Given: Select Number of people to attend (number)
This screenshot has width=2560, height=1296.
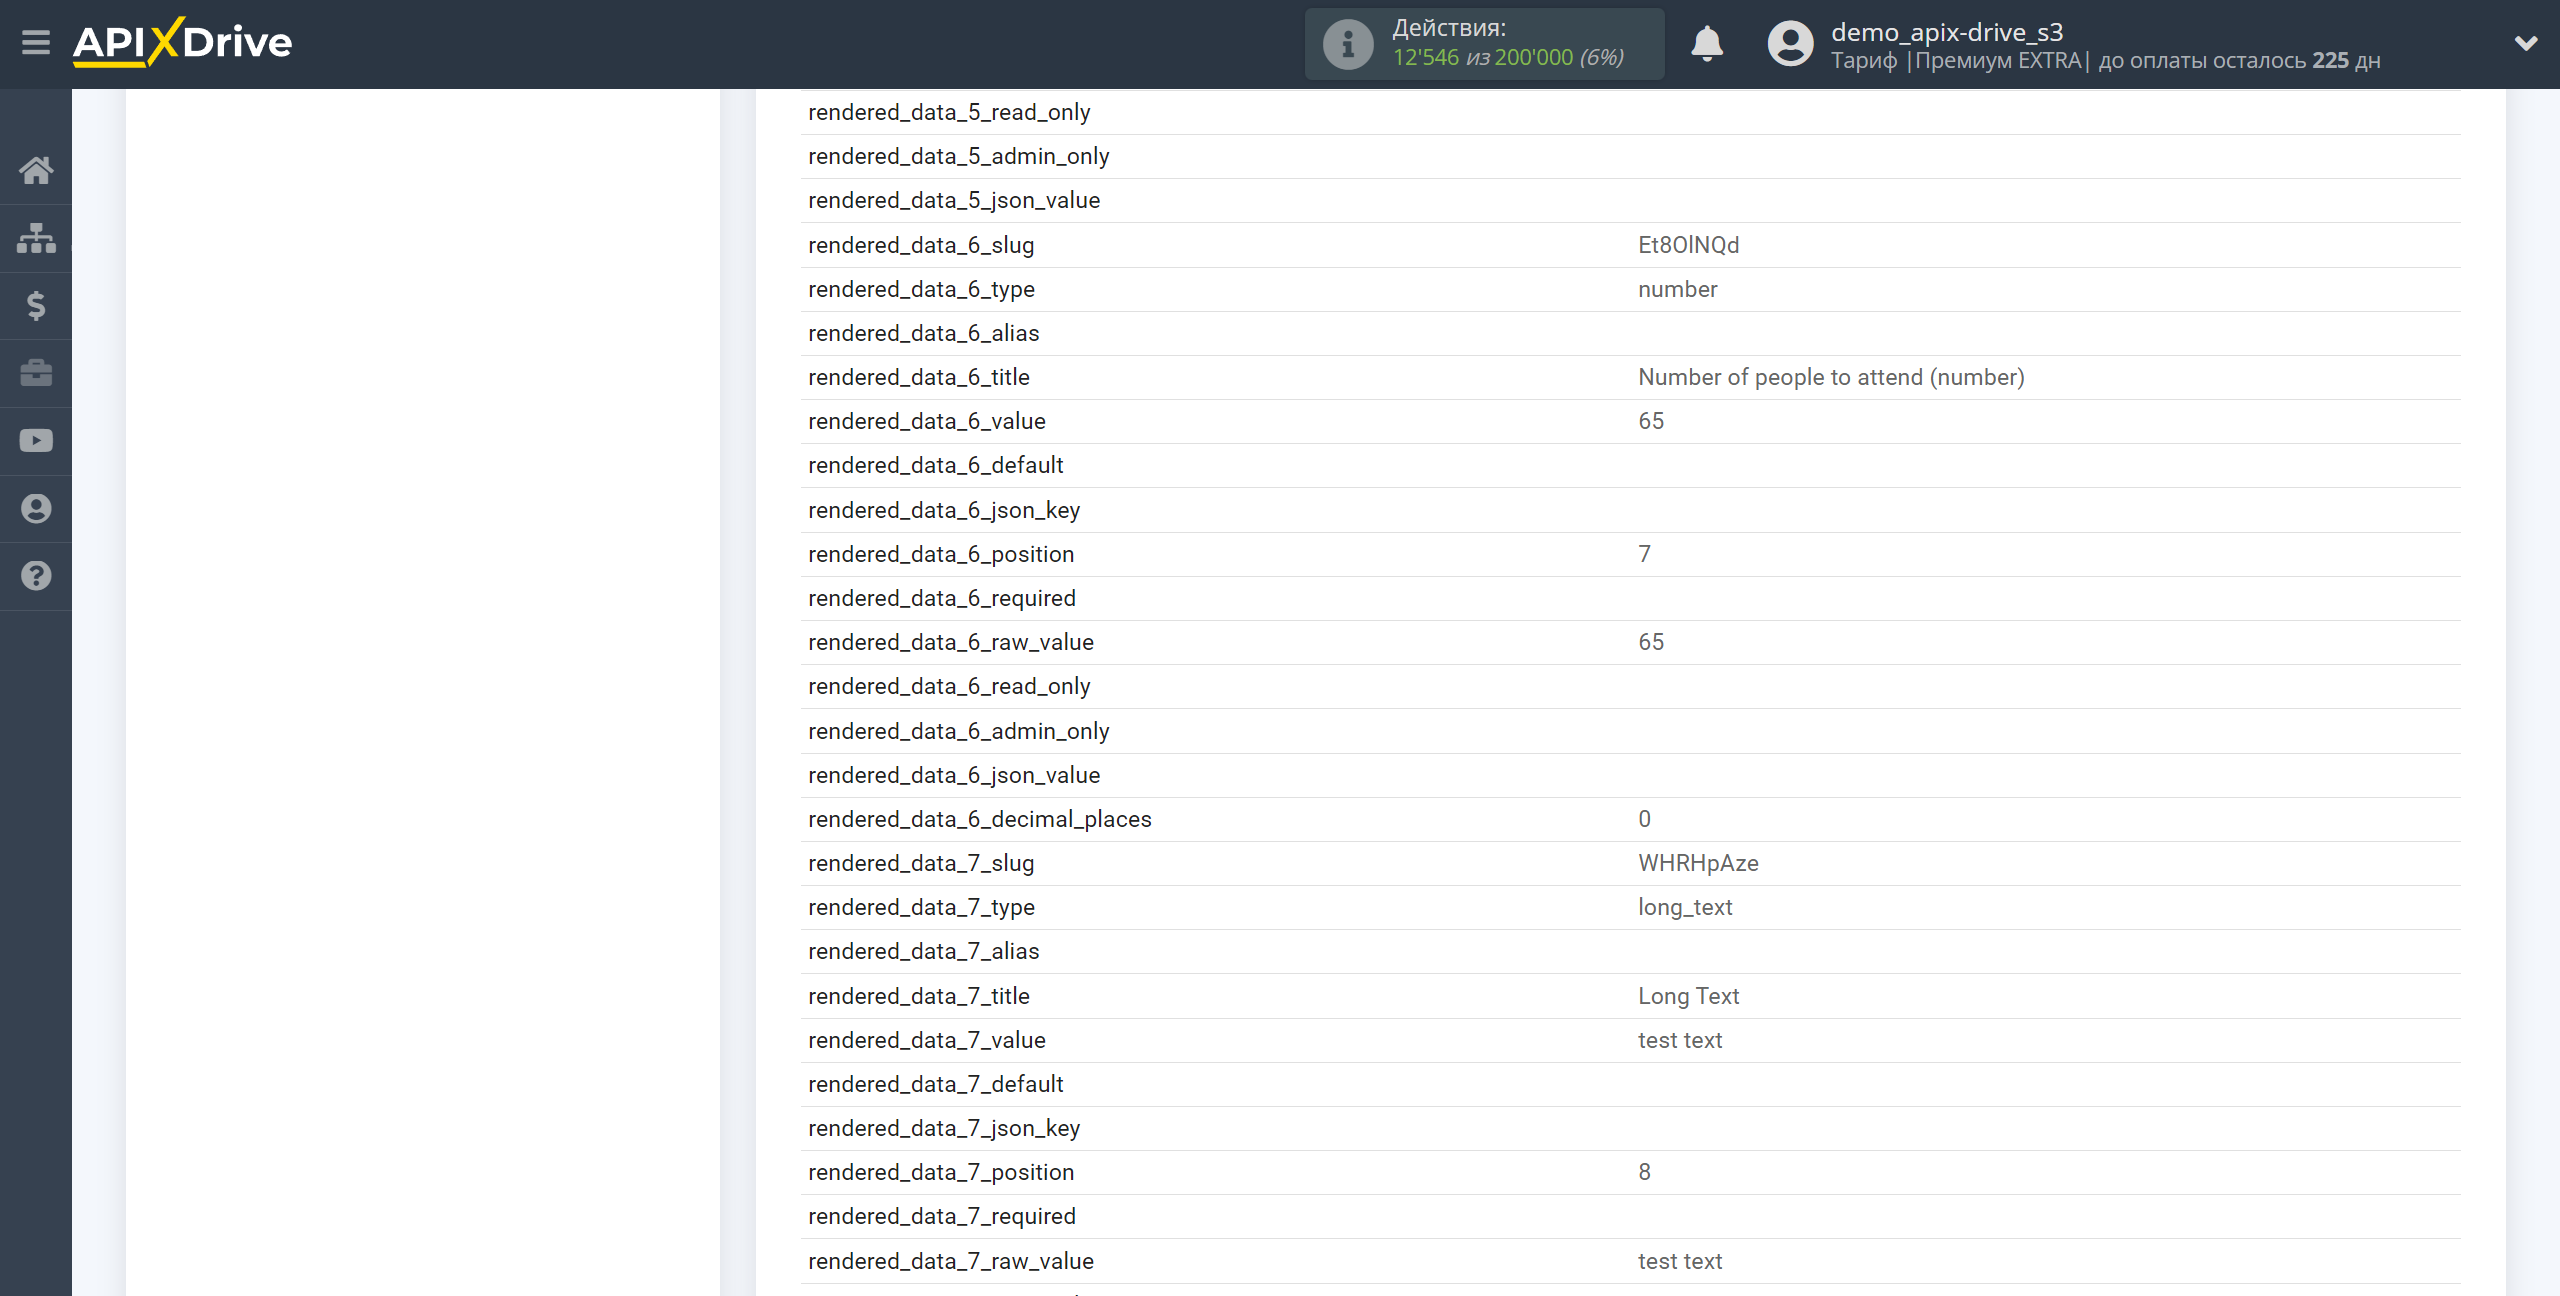Looking at the screenshot, I should (1831, 377).
